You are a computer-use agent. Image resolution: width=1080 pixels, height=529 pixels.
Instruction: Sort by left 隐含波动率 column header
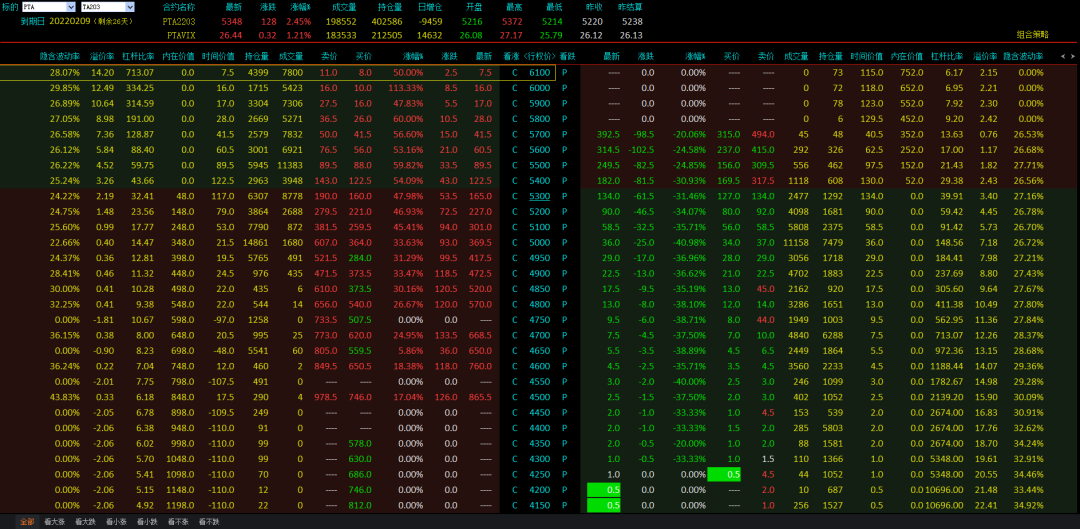coord(59,57)
